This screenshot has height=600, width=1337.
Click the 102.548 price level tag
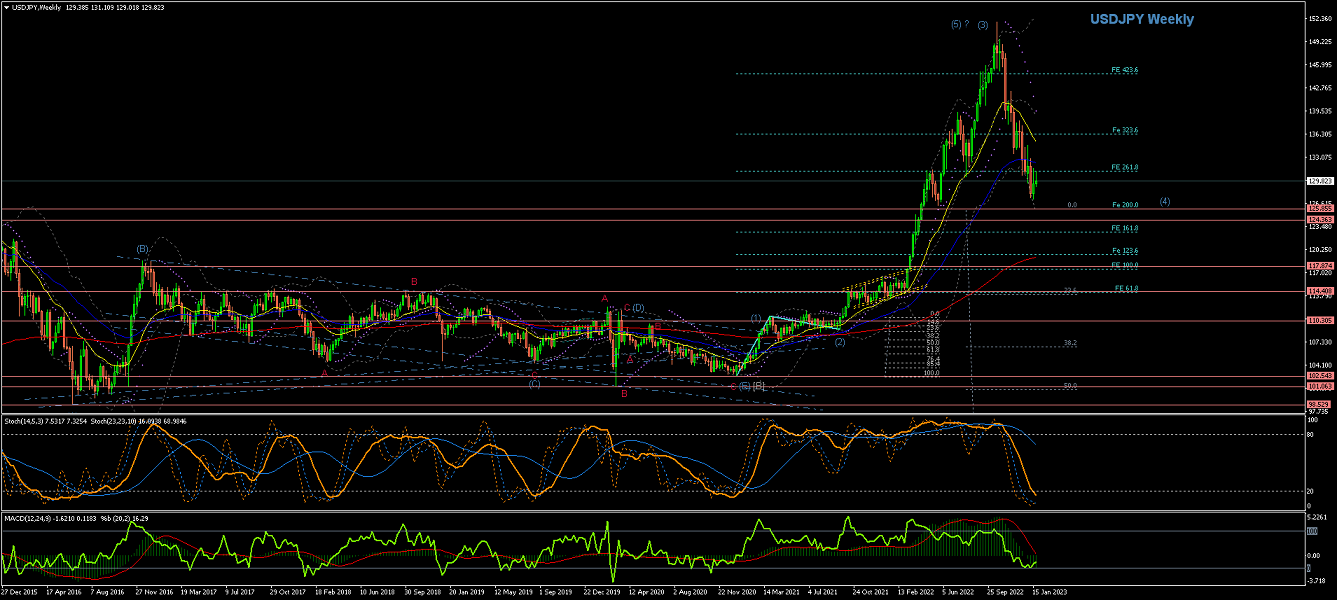[x=1320, y=376]
